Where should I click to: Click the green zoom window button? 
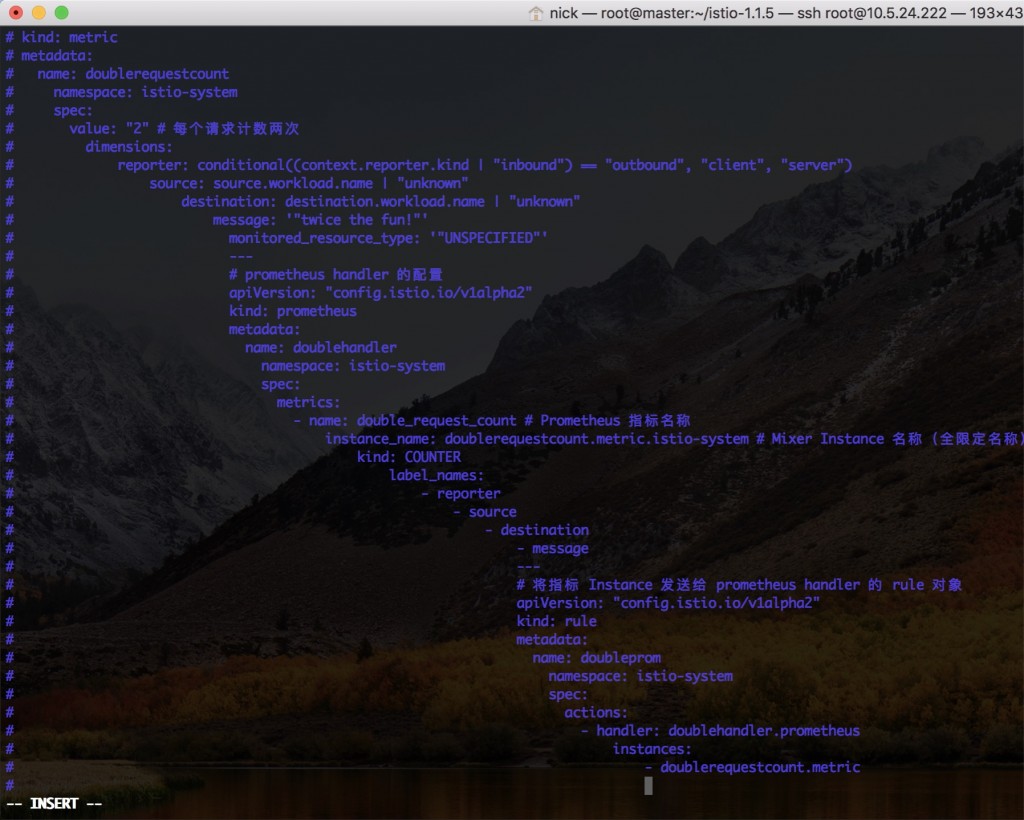pos(61,12)
